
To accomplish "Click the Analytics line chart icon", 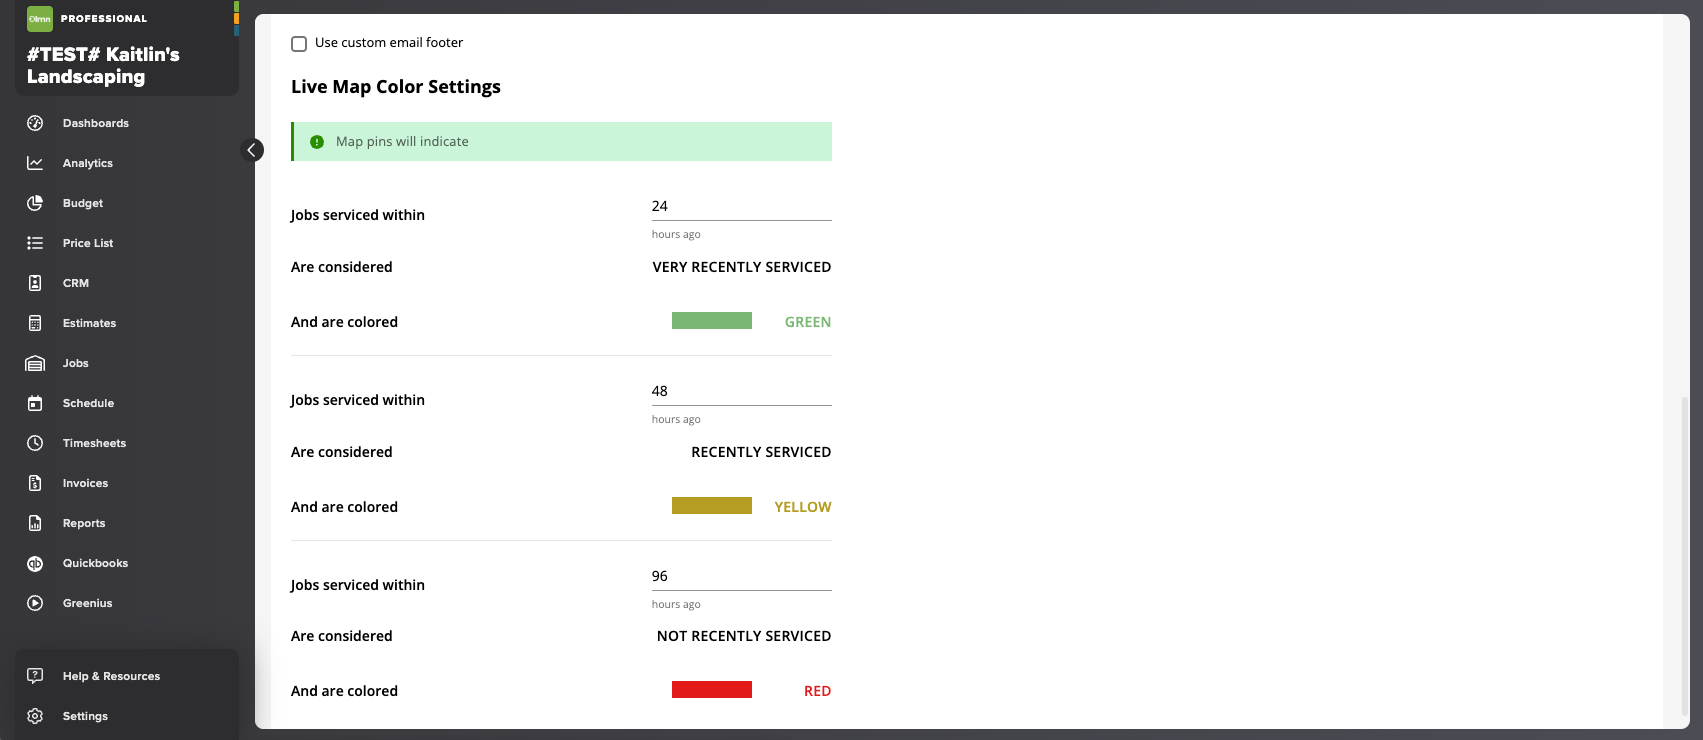I will [35, 163].
